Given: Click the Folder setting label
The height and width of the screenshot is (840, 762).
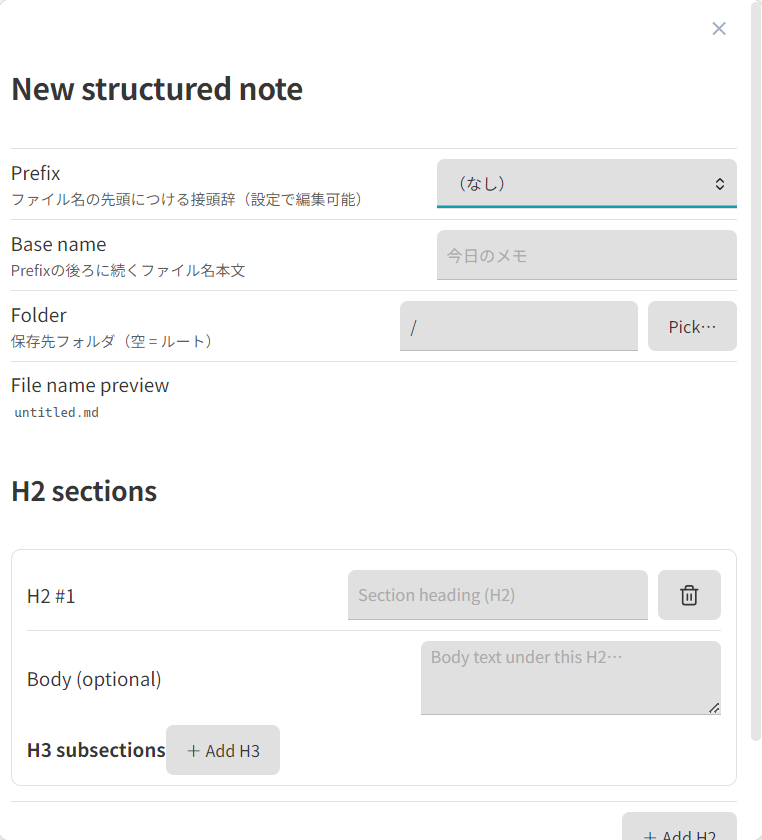Looking at the screenshot, I should pos(39,315).
